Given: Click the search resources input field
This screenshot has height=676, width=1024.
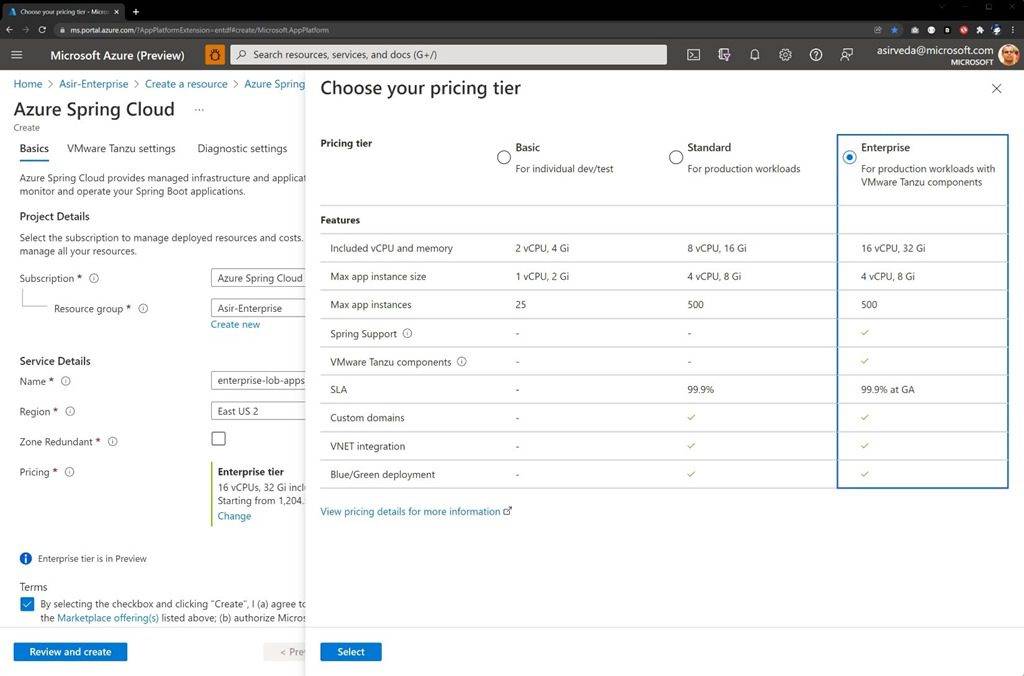Looking at the screenshot, I should pos(450,54).
